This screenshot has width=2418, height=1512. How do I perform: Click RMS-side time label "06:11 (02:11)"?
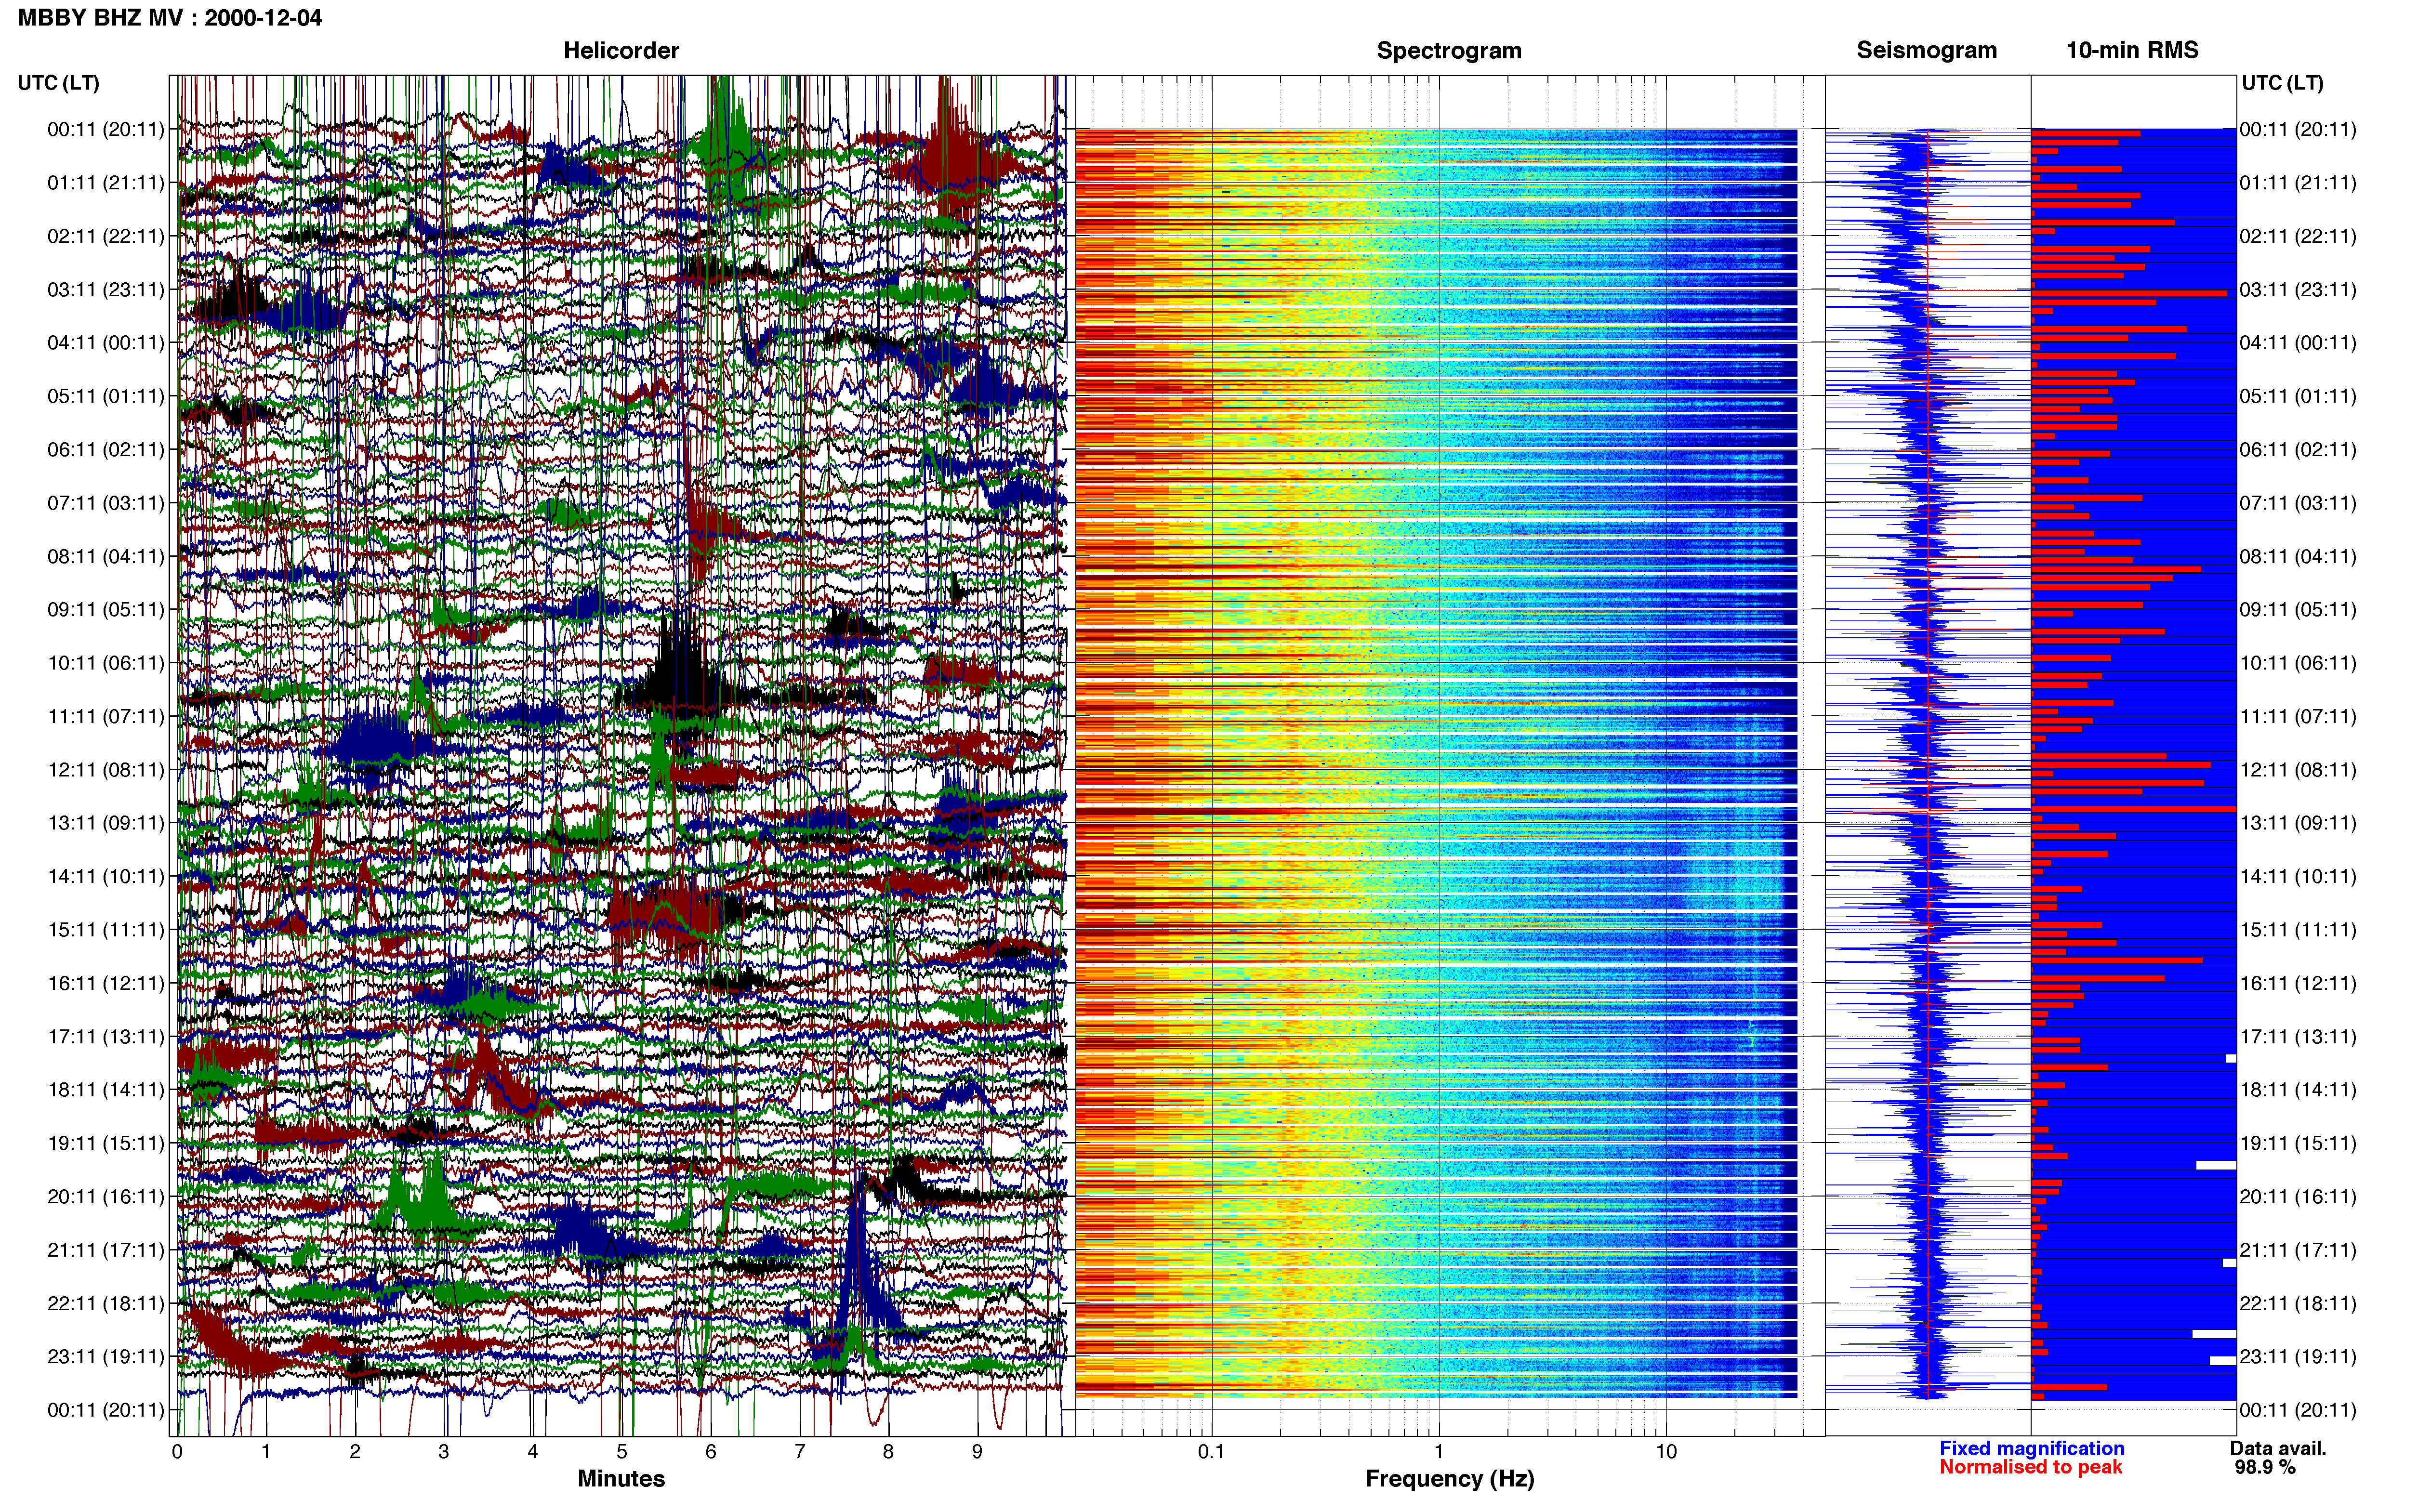(x=2298, y=450)
